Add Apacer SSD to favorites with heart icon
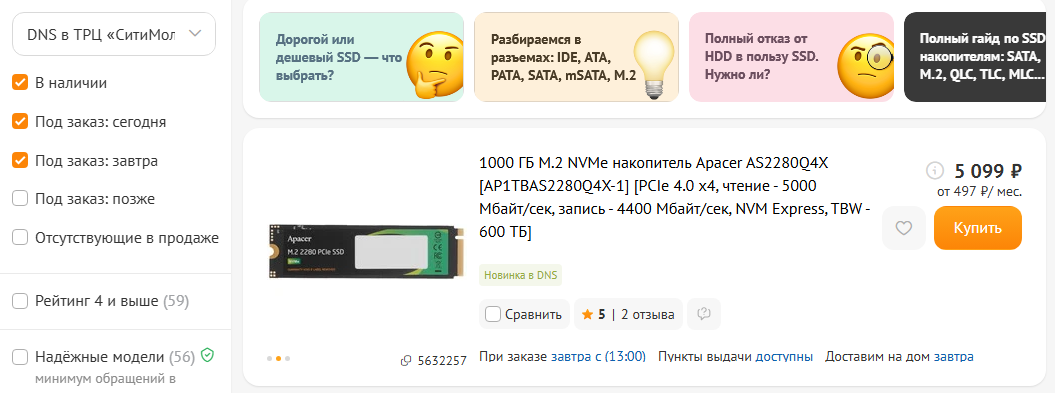1055x393 pixels. tap(904, 228)
